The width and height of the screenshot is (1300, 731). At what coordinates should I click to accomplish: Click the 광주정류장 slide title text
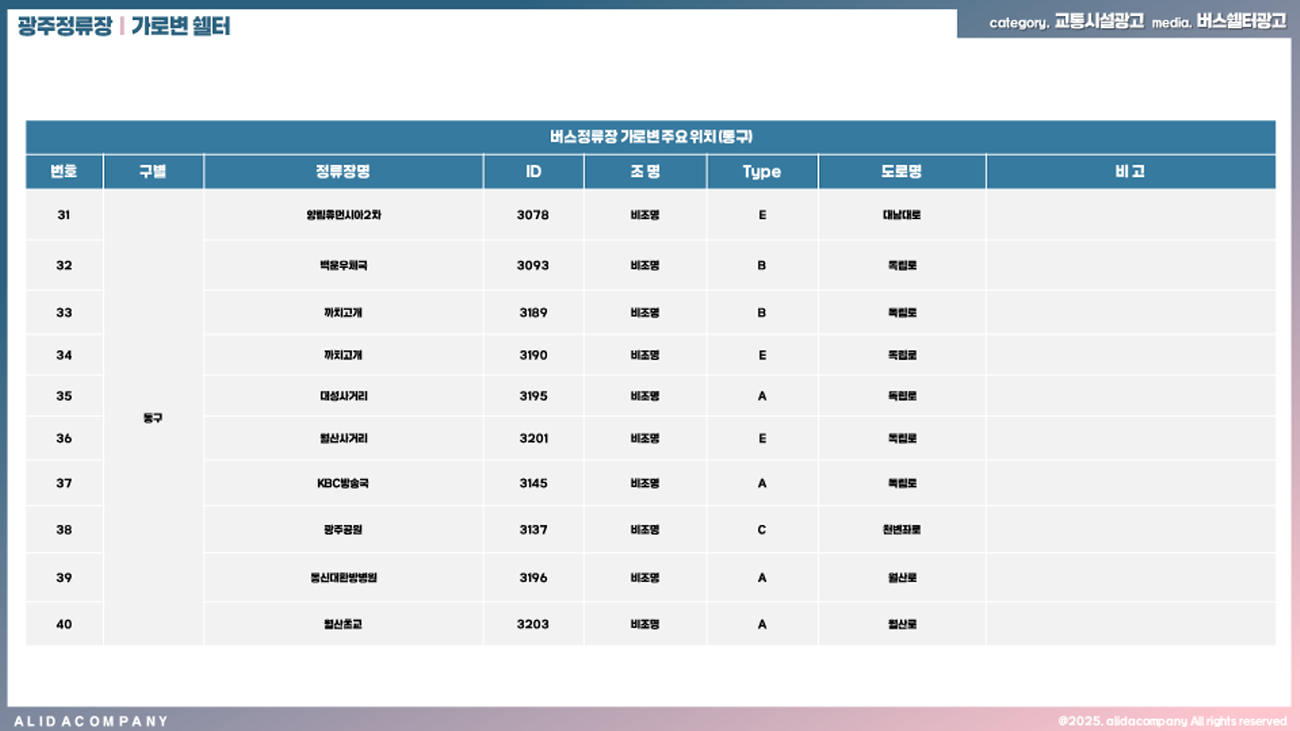(x=65, y=26)
